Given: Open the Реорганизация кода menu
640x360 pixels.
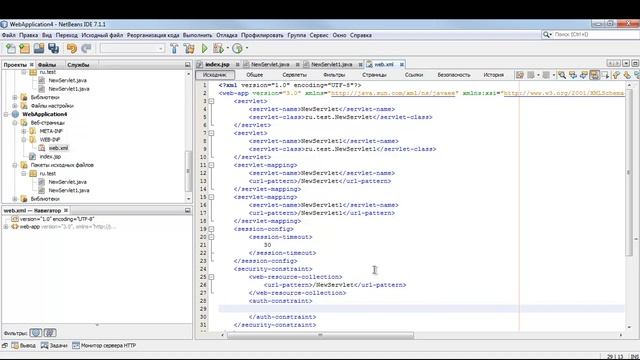Looking at the screenshot, I should (x=153, y=35).
